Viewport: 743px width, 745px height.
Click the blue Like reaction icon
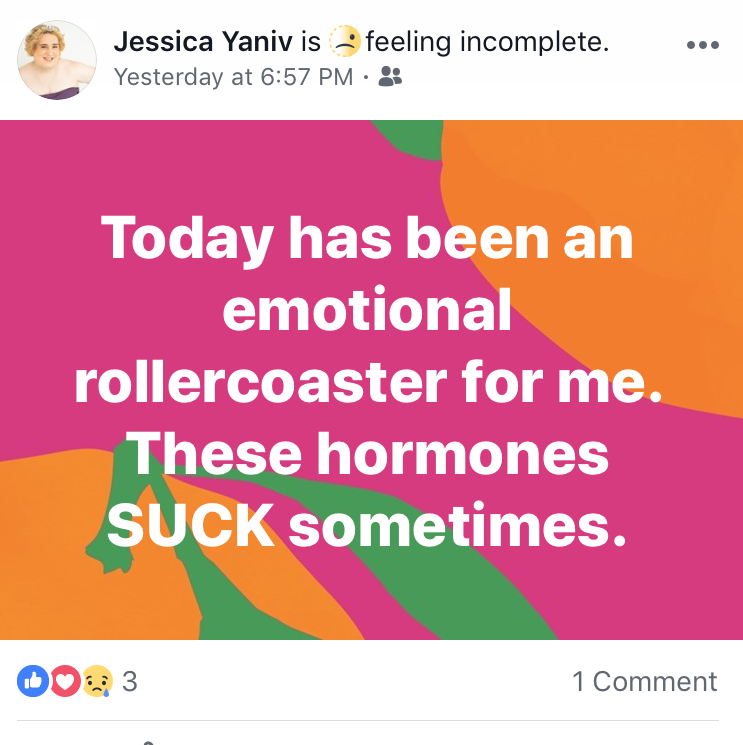point(33,681)
